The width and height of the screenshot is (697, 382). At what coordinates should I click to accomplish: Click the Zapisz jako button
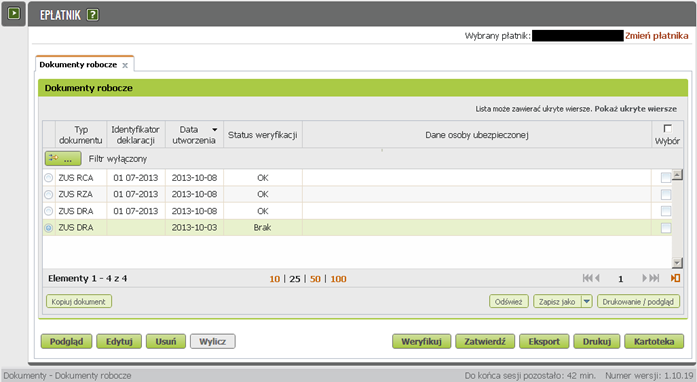[557, 302]
